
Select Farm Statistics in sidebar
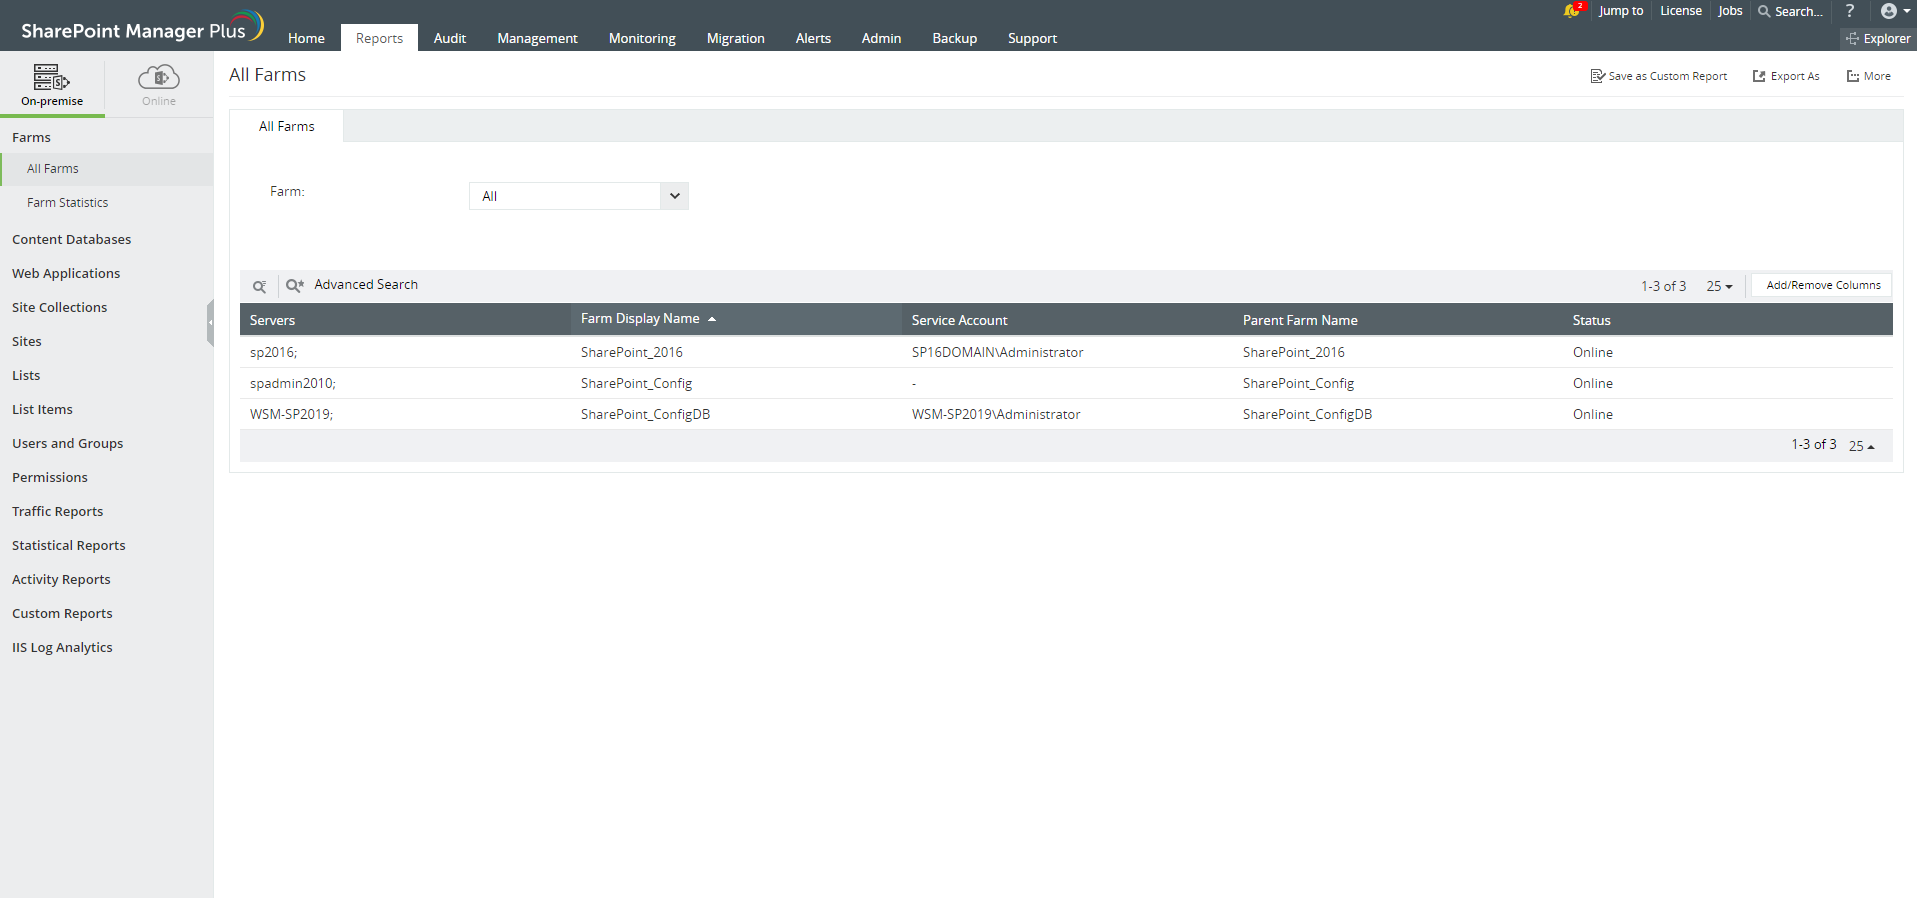[x=67, y=203]
